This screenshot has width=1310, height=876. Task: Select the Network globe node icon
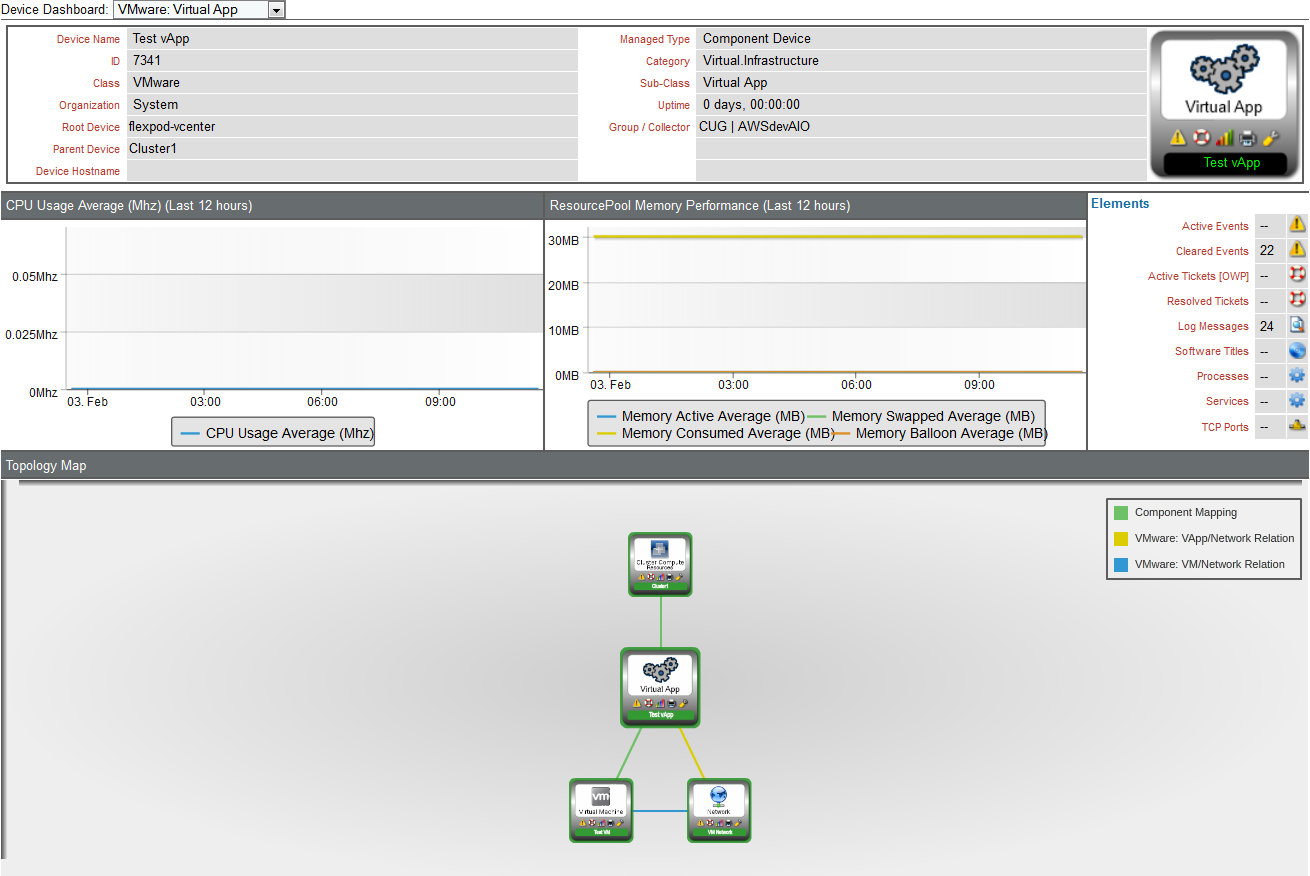[719, 796]
